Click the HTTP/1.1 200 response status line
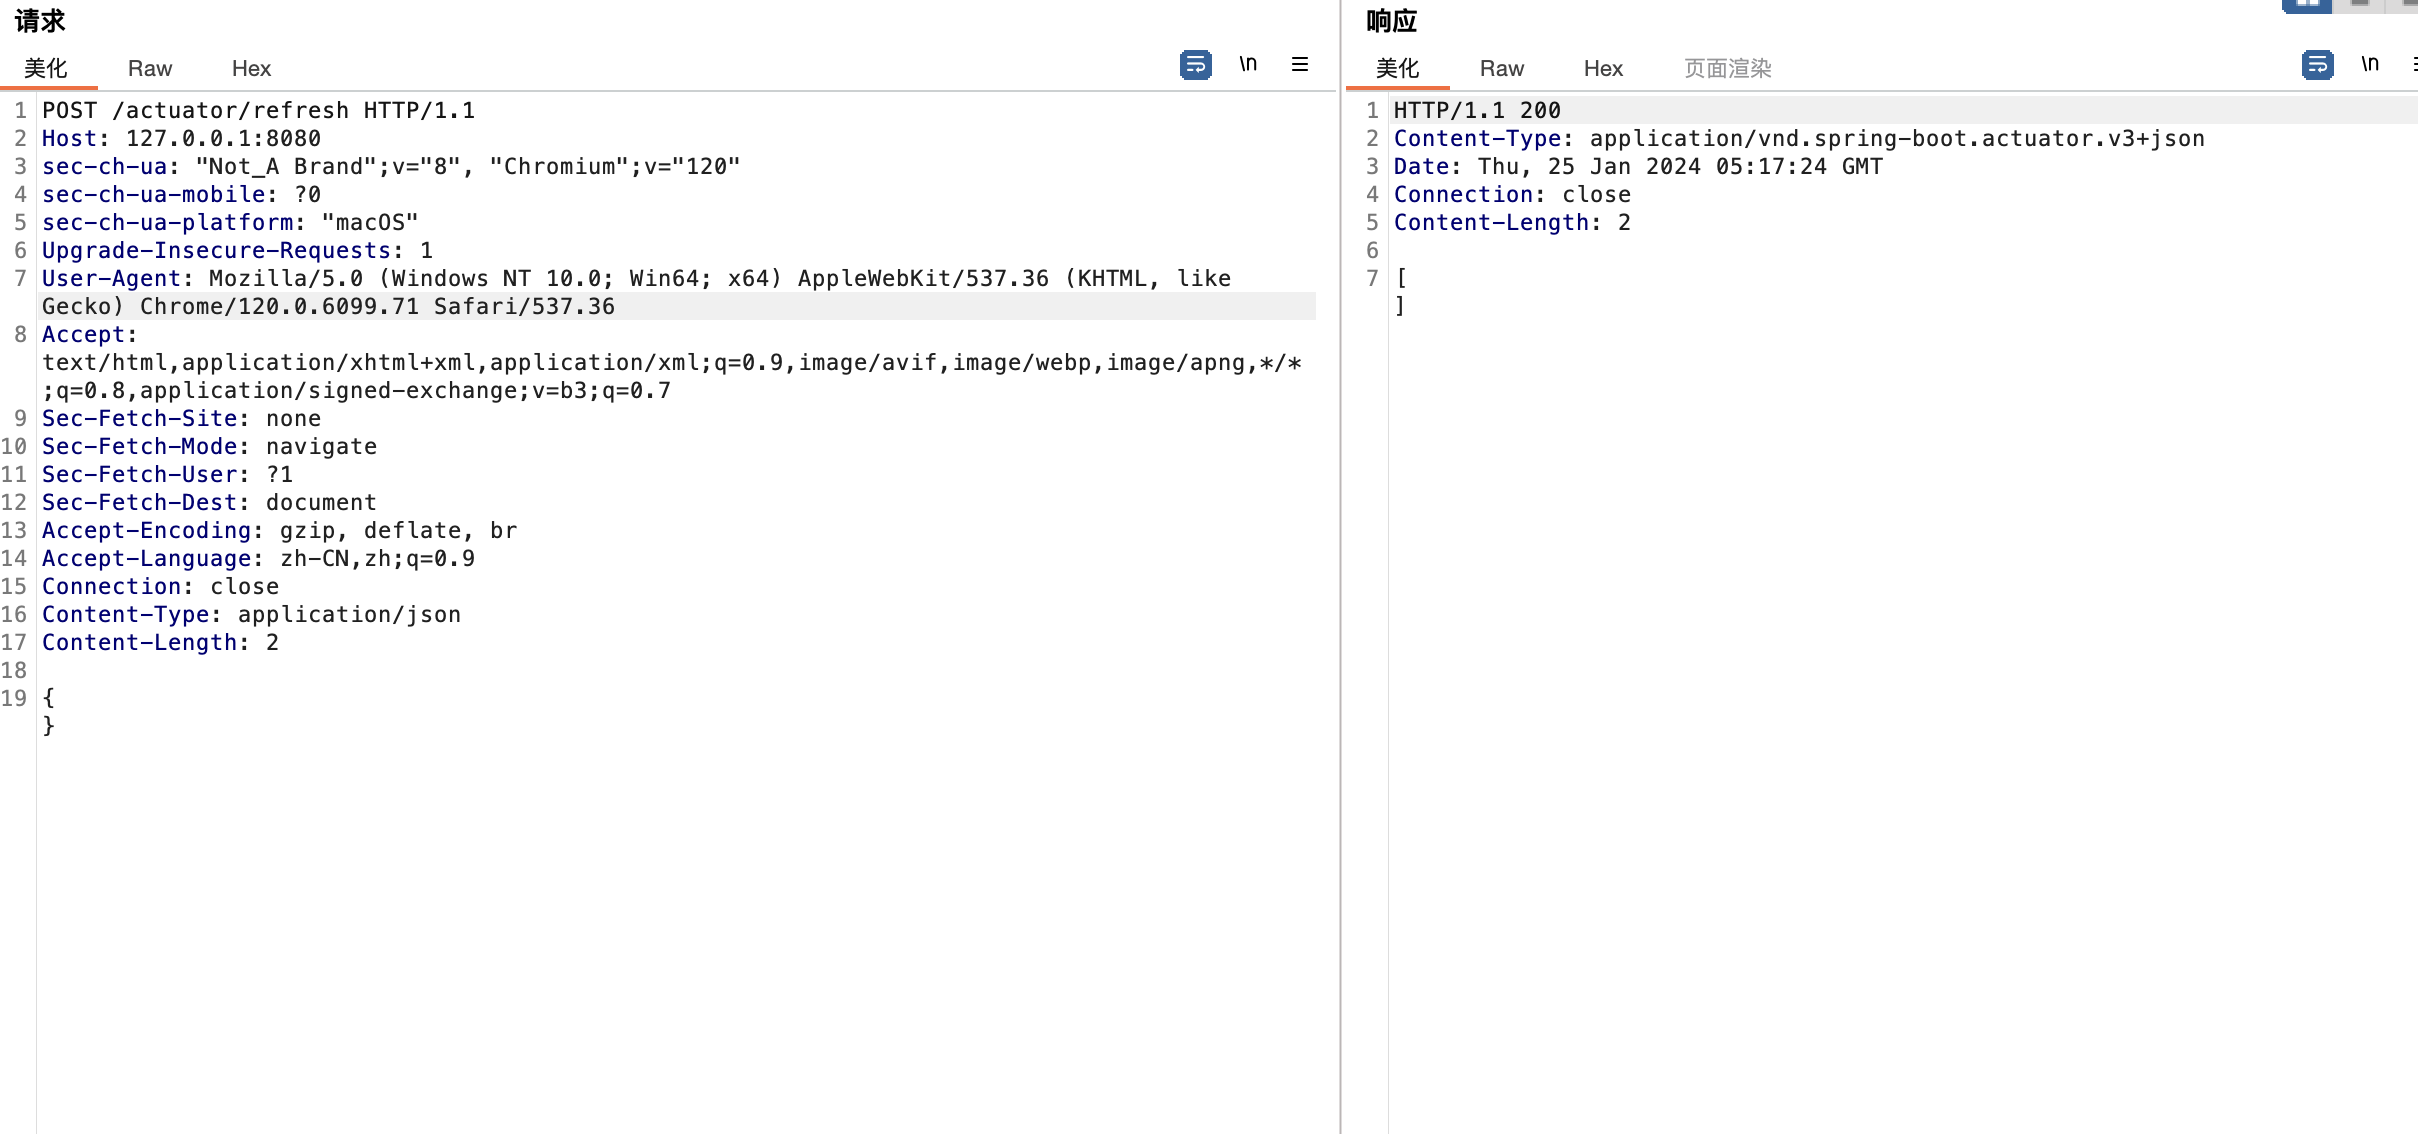This screenshot has width=2418, height=1134. 1477,110
